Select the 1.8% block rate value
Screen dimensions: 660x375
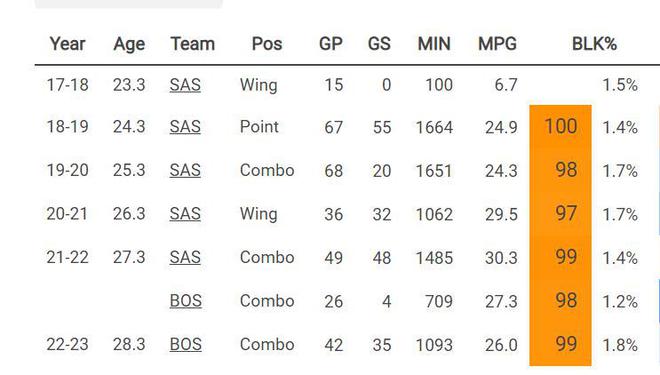tap(620, 345)
